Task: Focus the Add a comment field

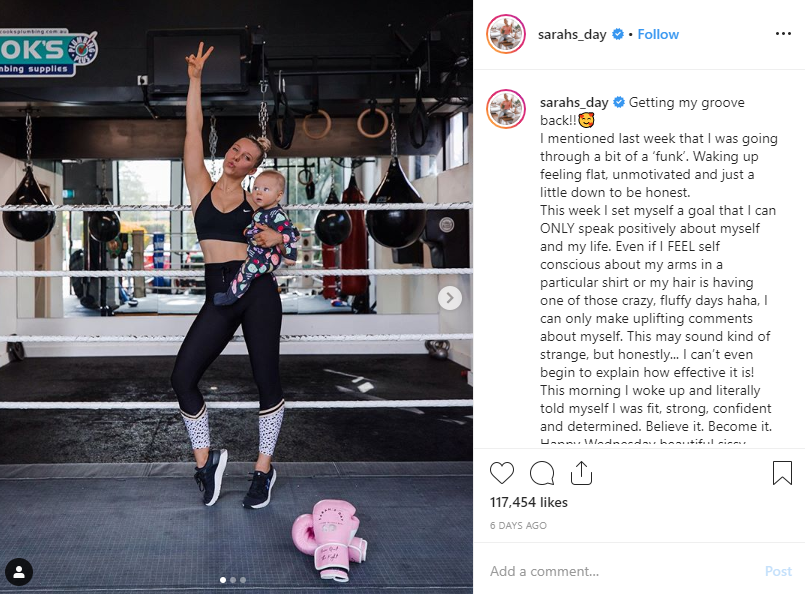Action: (621, 571)
